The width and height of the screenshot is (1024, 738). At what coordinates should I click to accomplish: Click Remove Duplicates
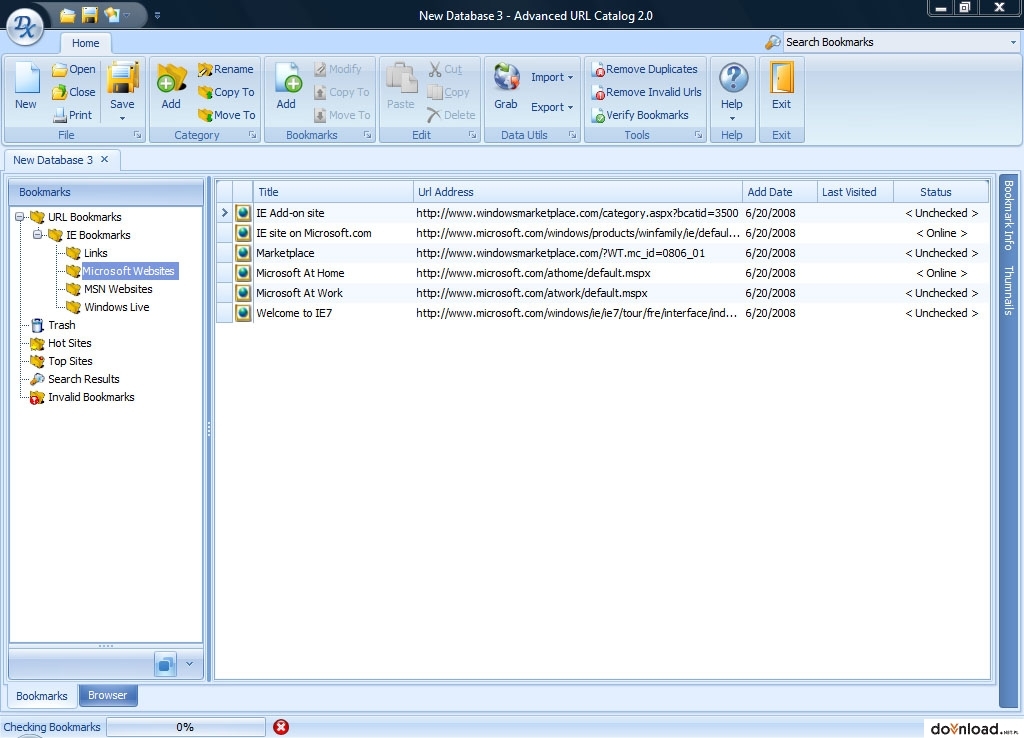pos(645,69)
